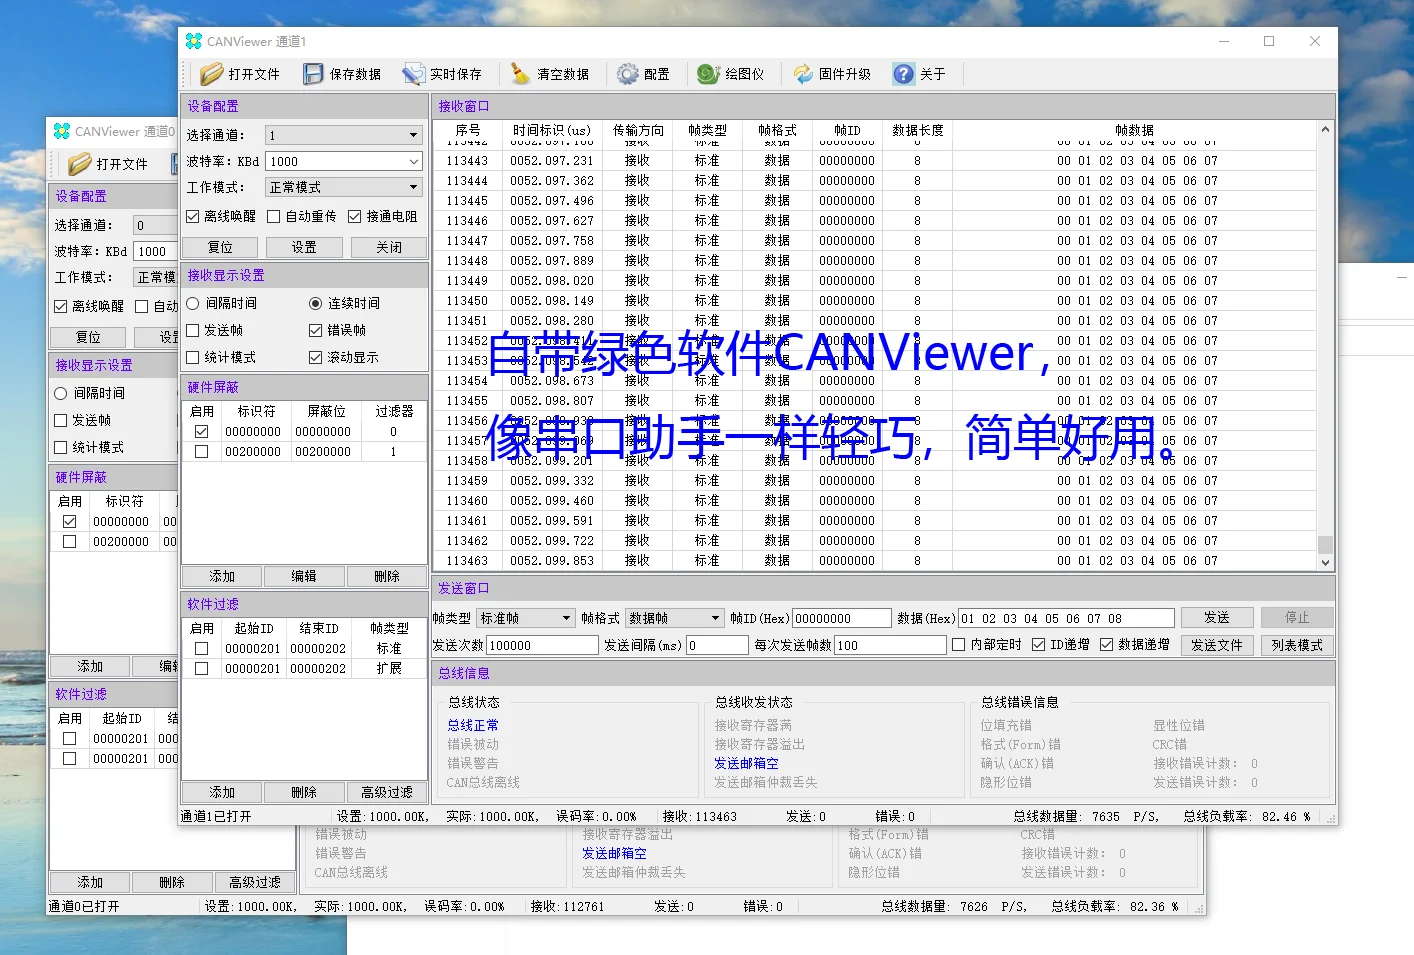Open 帧类型 dropdown showing 标准帧

[x=526, y=618]
